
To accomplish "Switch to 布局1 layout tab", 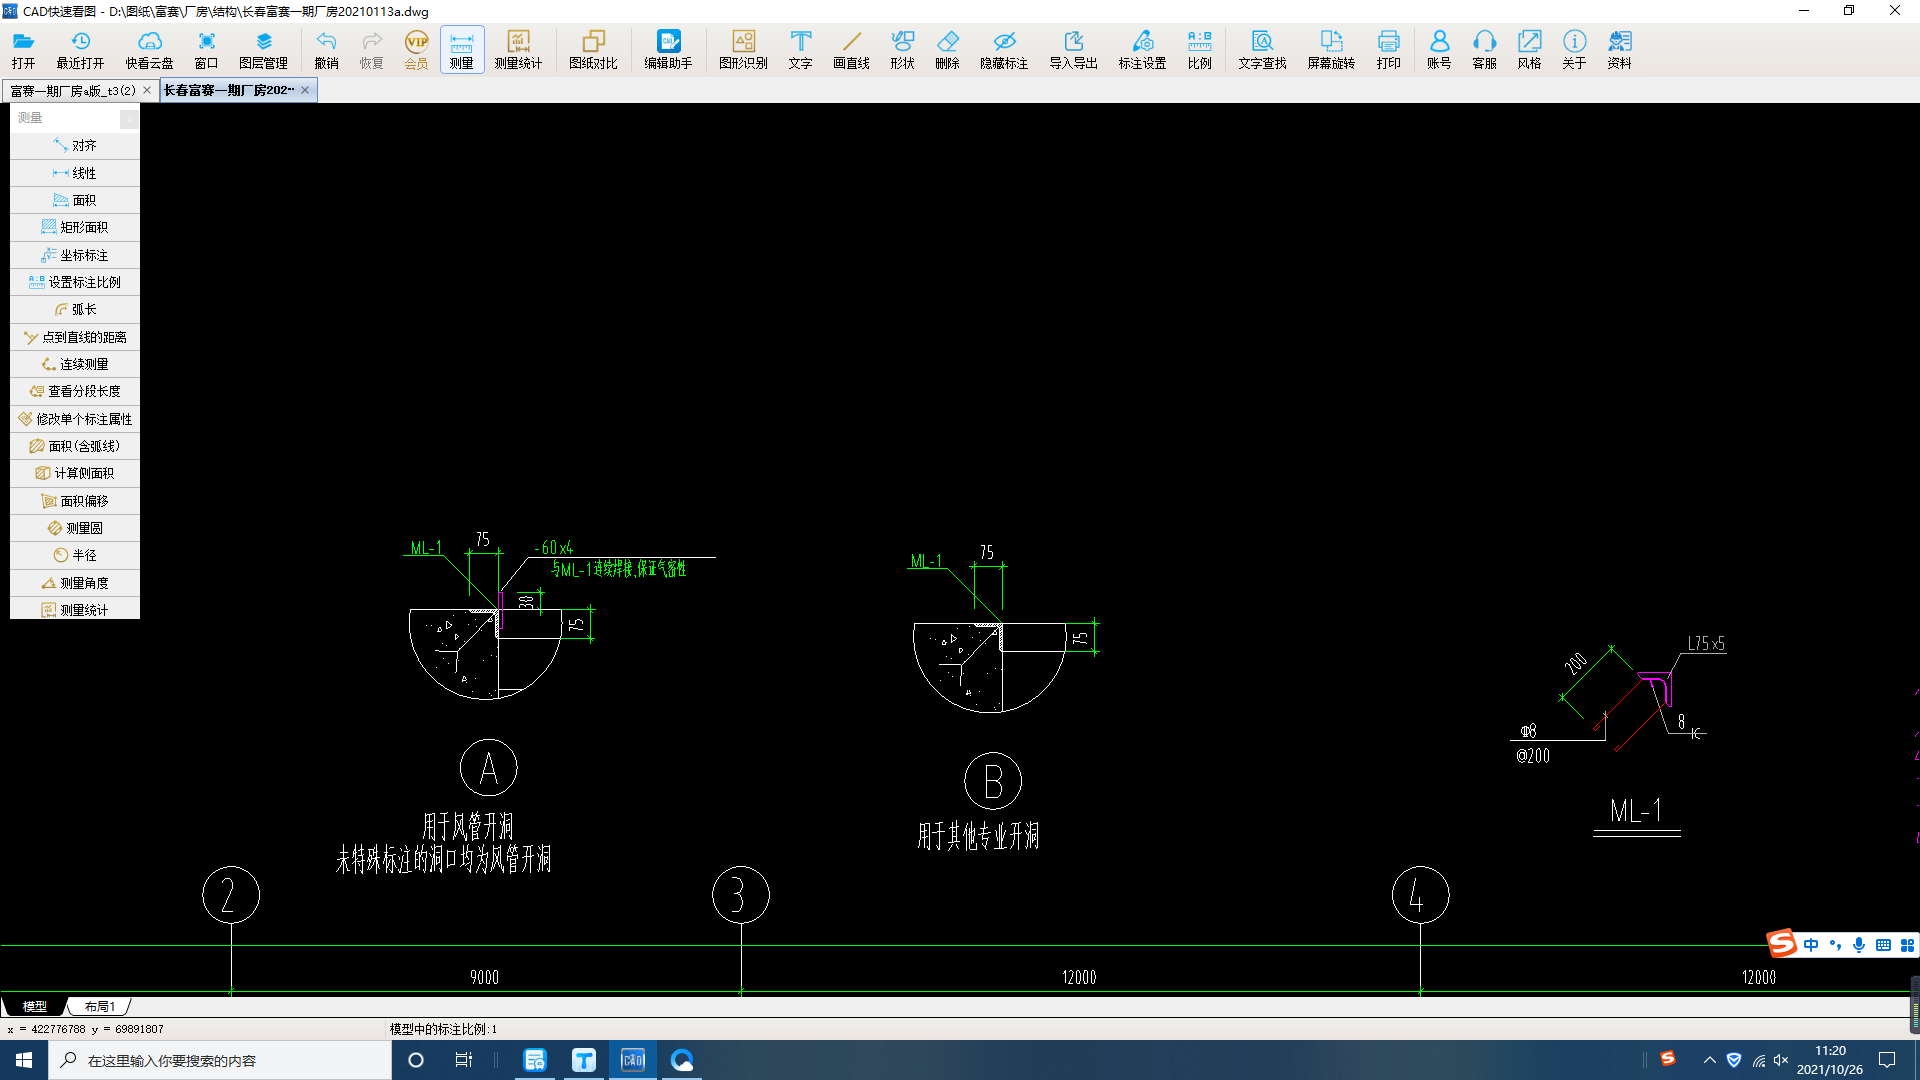I will 99,1006.
